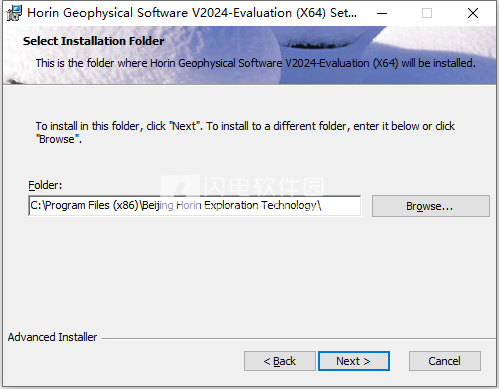Close the setup wizard window

click(x=473, y=13)
